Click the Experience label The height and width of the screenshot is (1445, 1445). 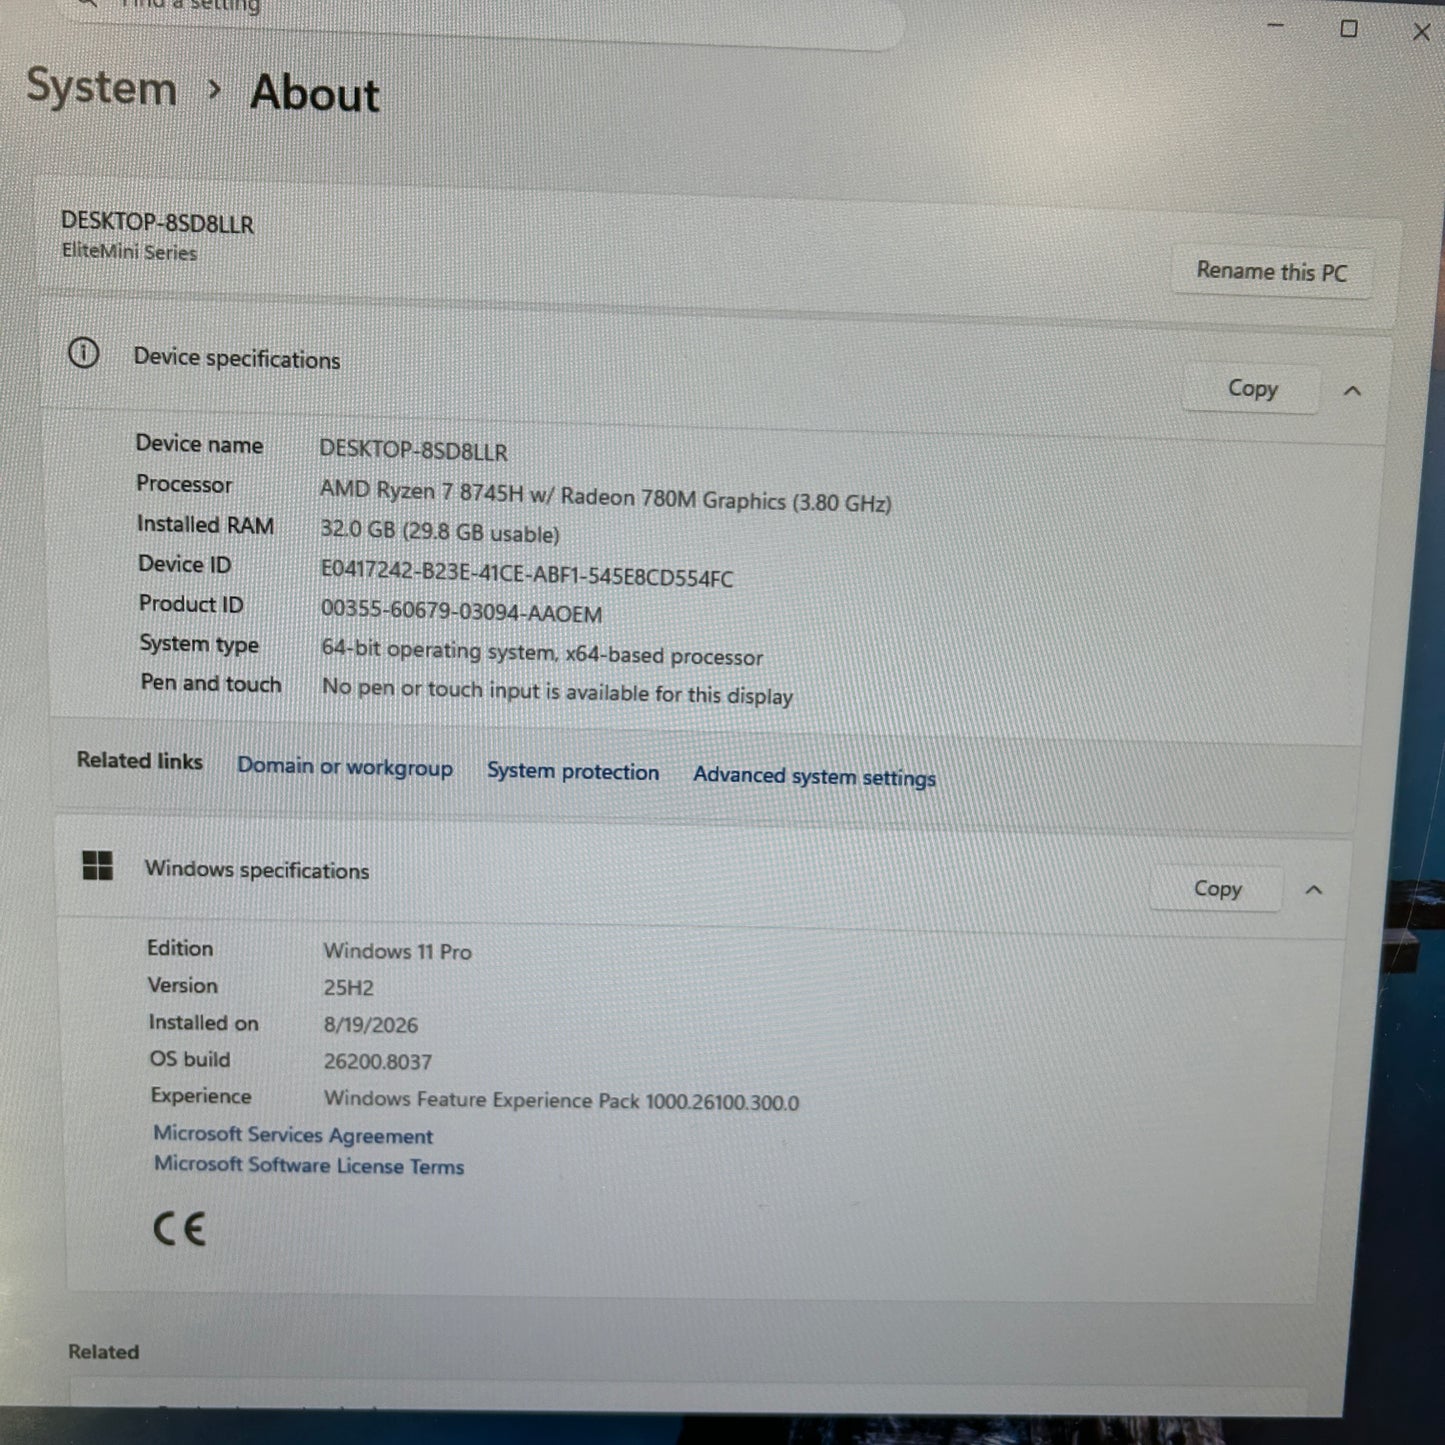click(x=201, y=1096)
